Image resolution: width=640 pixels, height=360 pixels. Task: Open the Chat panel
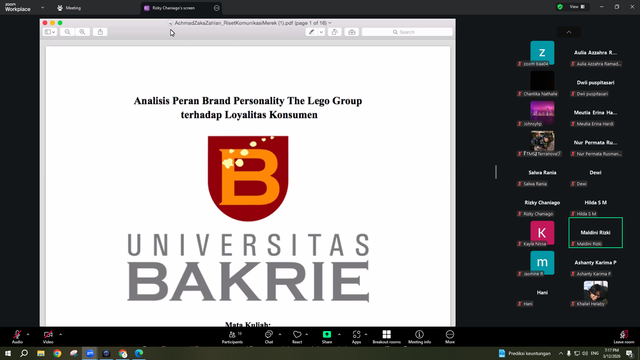pos(269,337)
